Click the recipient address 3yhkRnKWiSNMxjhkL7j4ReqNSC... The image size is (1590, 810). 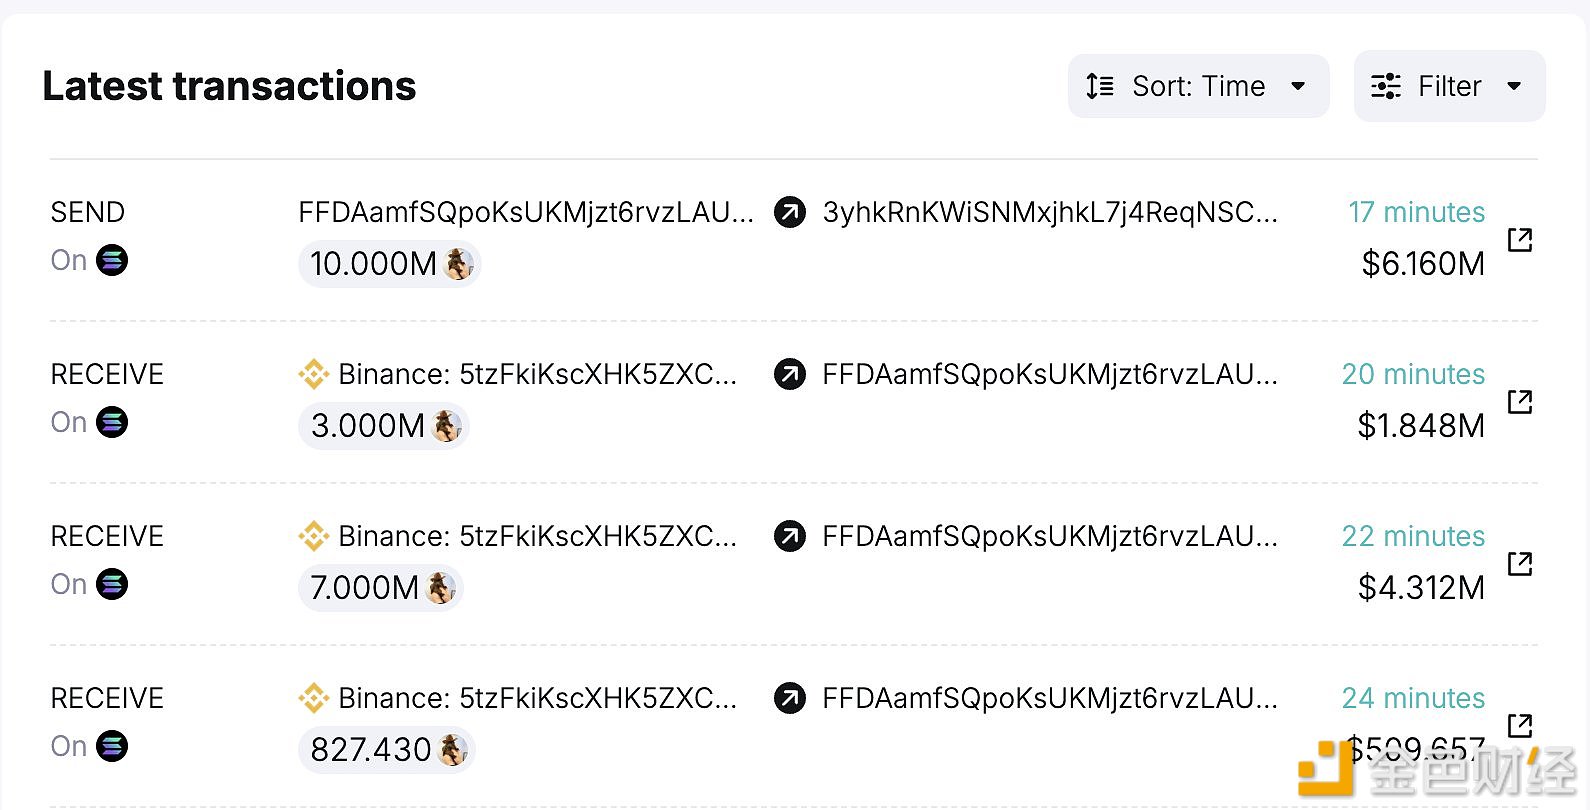1050,212
